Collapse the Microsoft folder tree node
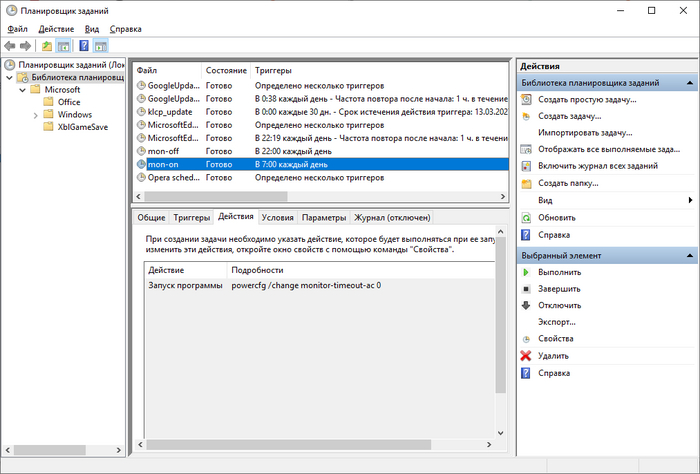 [23, 90]
